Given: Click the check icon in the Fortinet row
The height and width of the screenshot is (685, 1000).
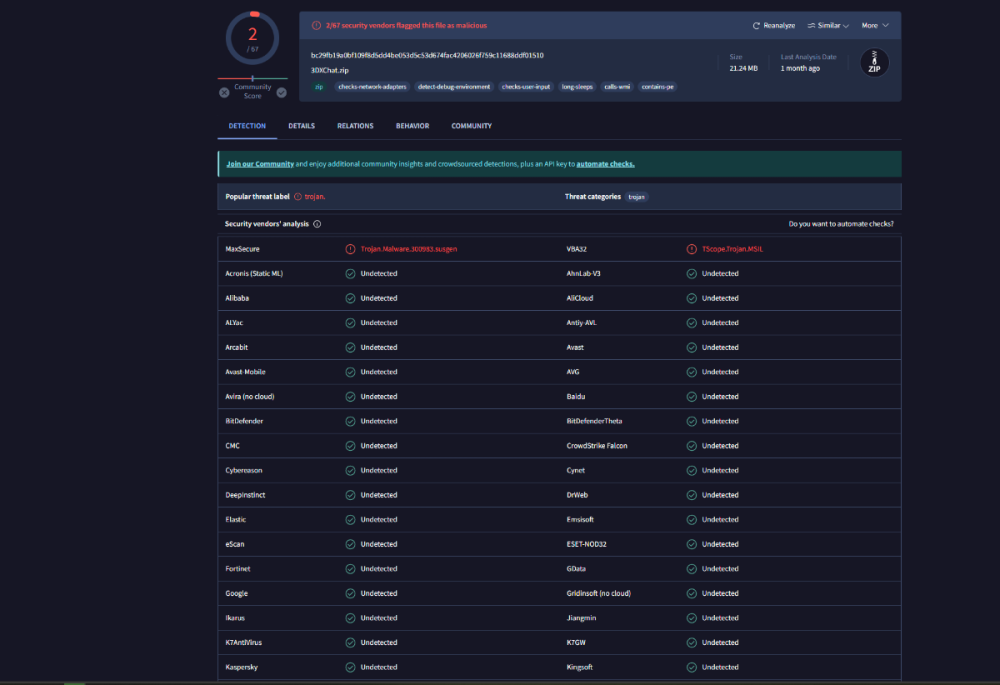Looking at the screenshot, I should click(x=350, y=569).
